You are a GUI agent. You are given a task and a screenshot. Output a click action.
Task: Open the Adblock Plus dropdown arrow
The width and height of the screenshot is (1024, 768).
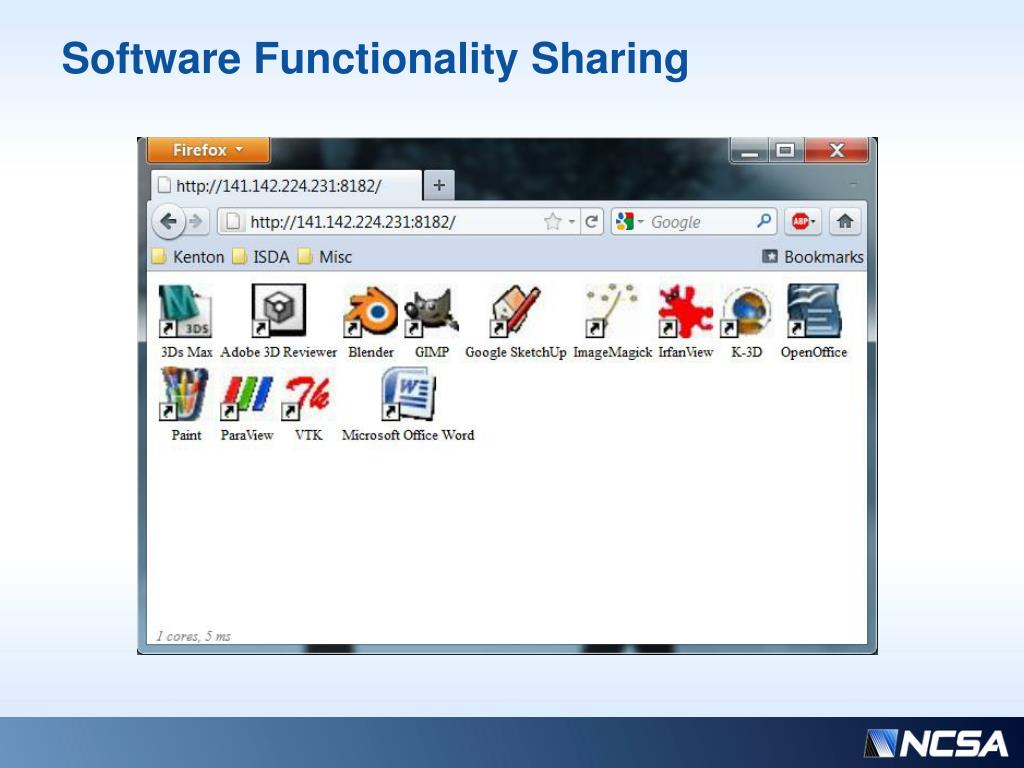(x=814, y=221)
